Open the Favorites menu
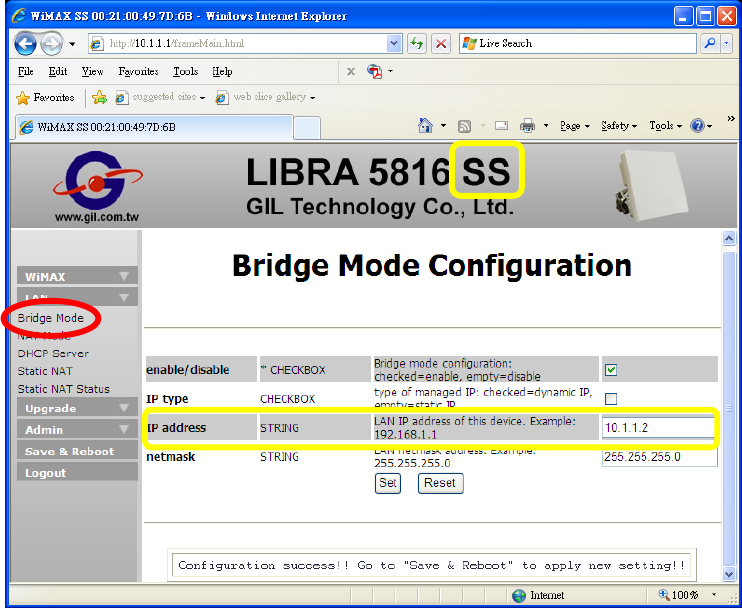The height and width of the screenshot is (608, 742). coord(138,71)
